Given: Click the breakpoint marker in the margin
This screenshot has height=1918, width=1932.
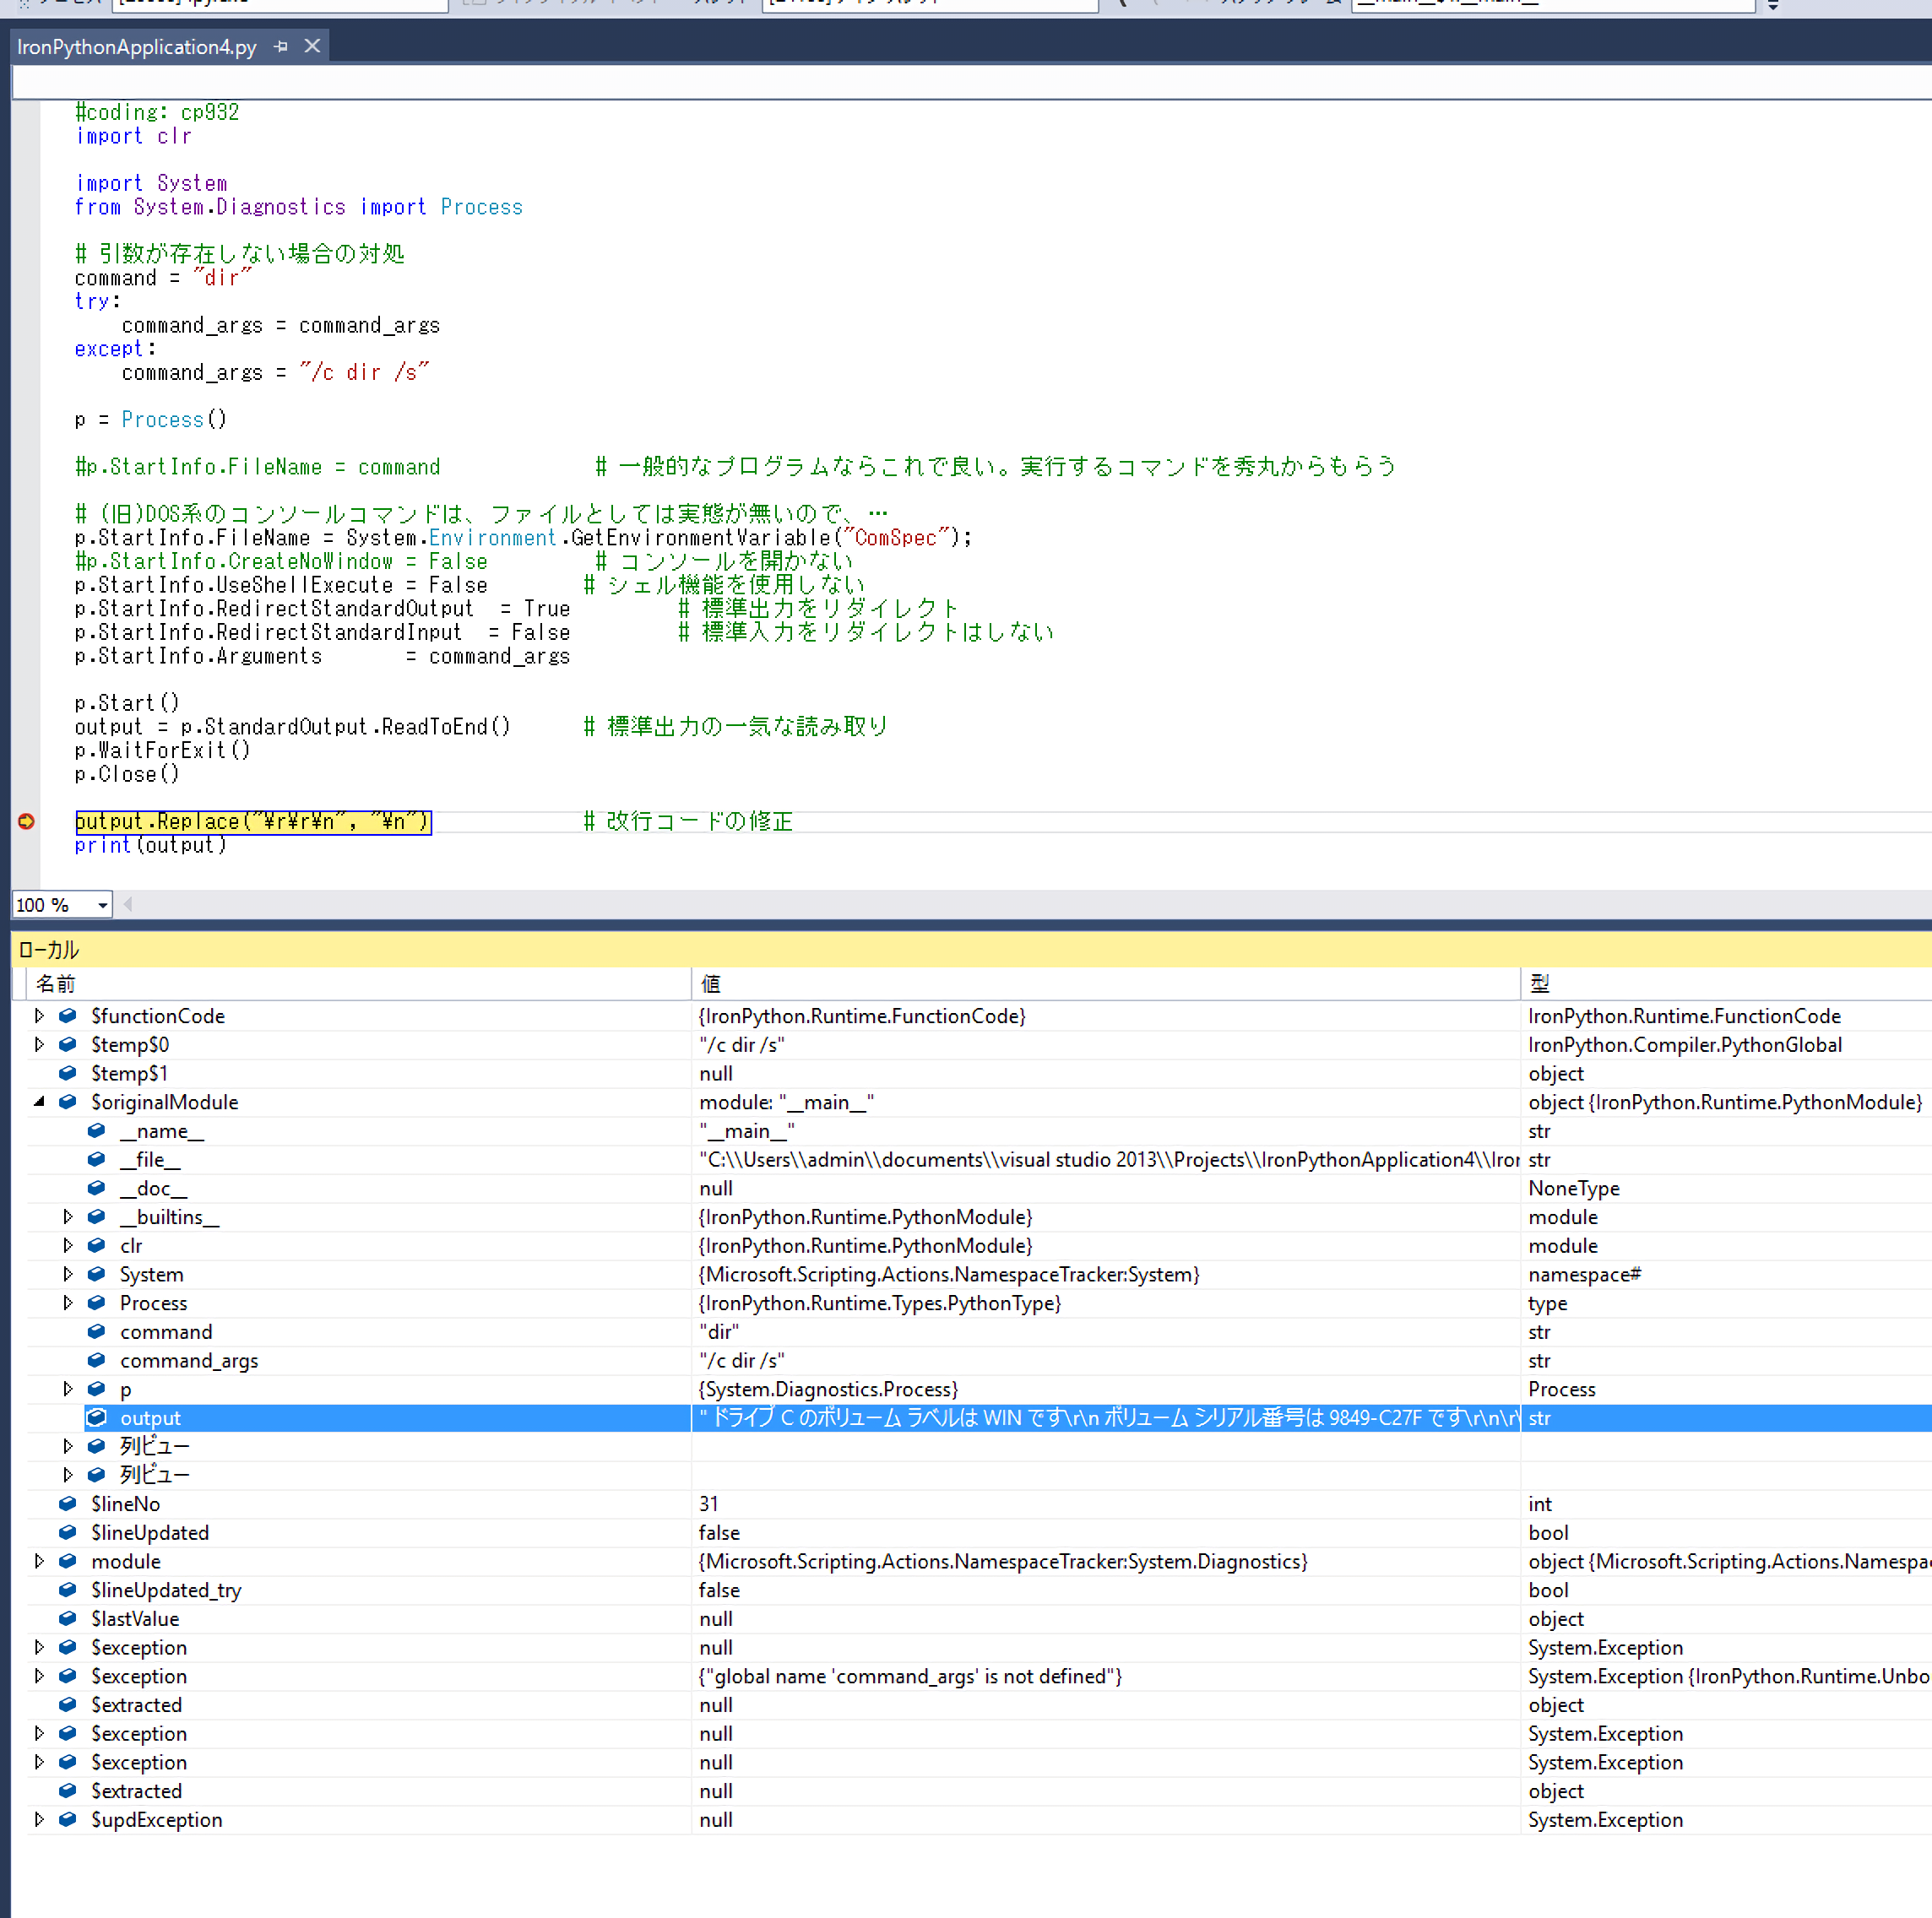Looking at the screenshot, I should (x=26, y=821).
